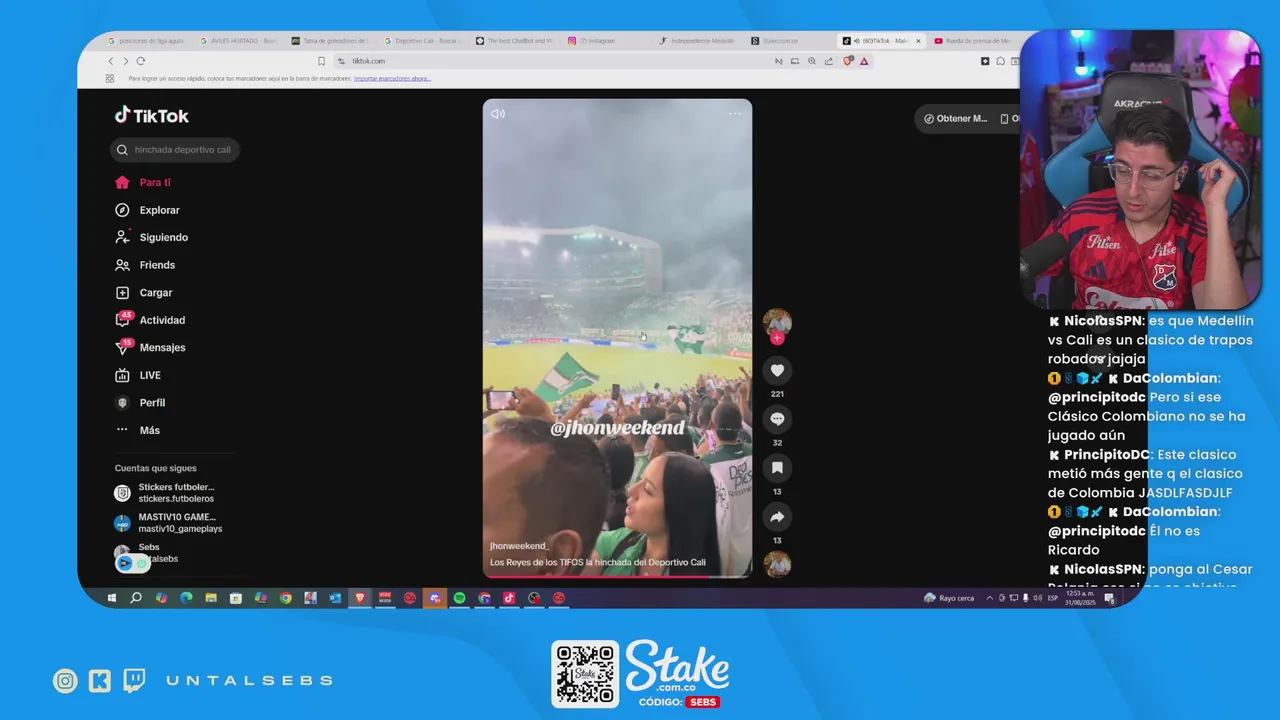Open the Cargar upload page
This screenshot has width=1280, height=720.
click(143, 293)
